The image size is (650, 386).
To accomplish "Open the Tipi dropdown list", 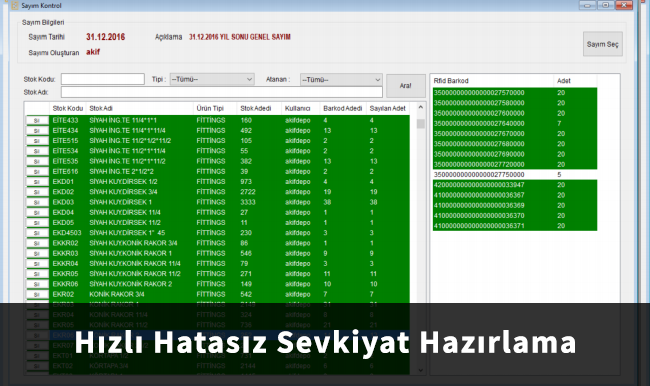I will (x=212, y=79).
